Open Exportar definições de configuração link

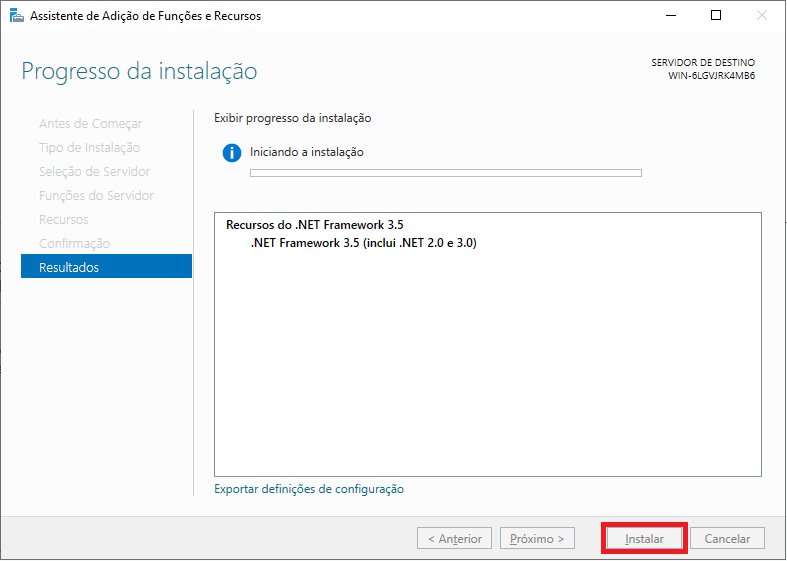pyautogui.click(x=309, y=489)
